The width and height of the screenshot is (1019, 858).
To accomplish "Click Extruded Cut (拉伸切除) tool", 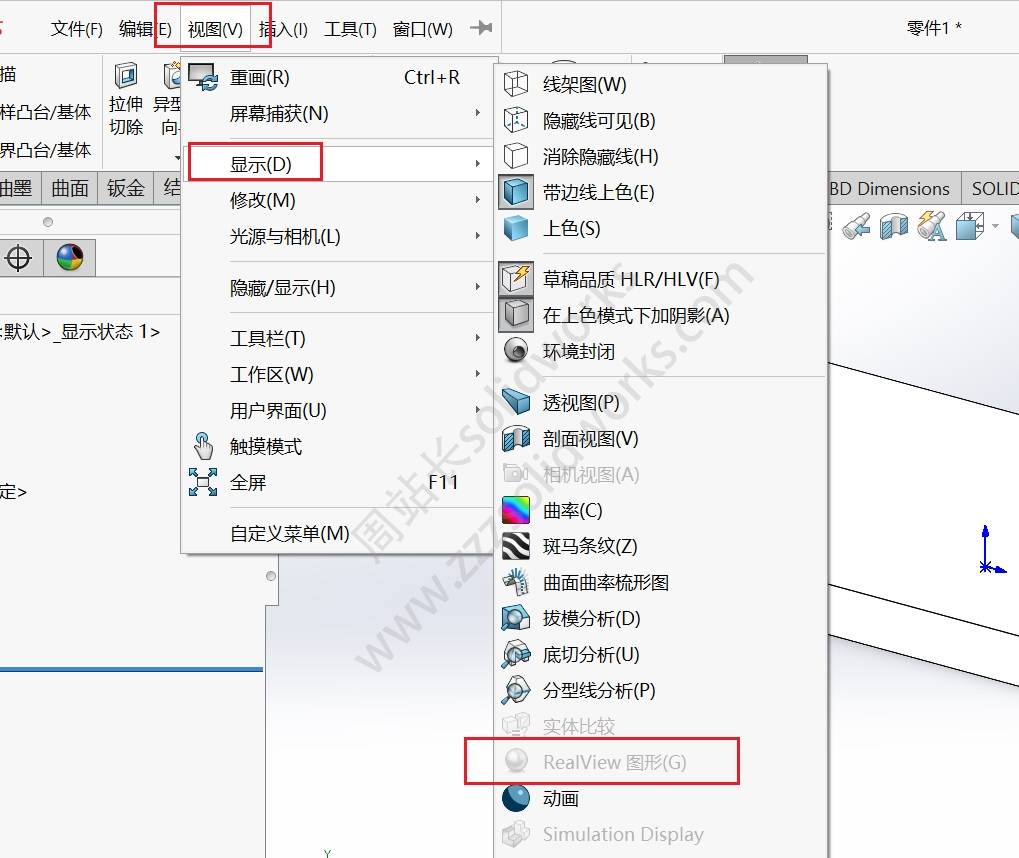I will [x=125, y=99].
